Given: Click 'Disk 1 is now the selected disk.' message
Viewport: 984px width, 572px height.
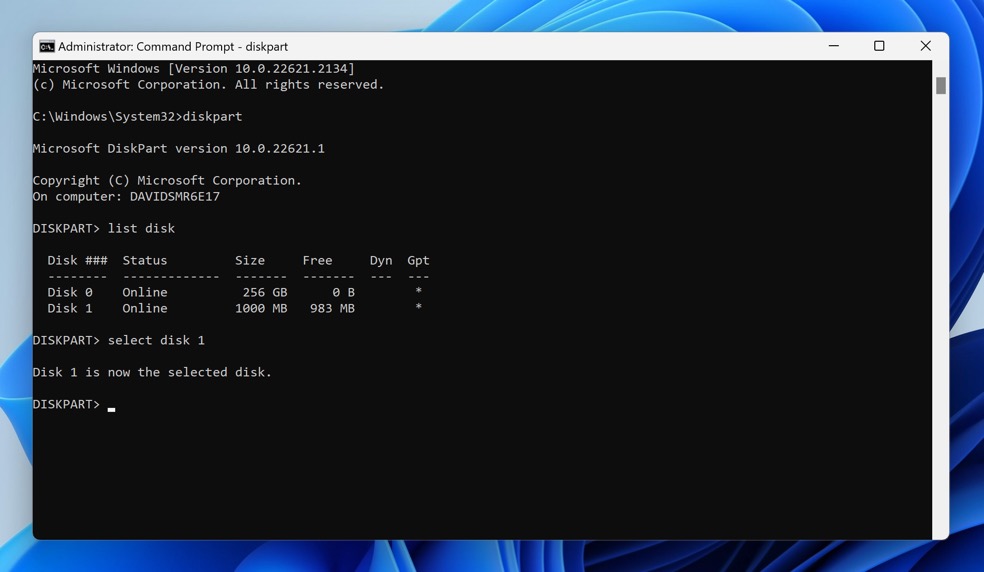Looking at the screenshot, I should 152,372.
